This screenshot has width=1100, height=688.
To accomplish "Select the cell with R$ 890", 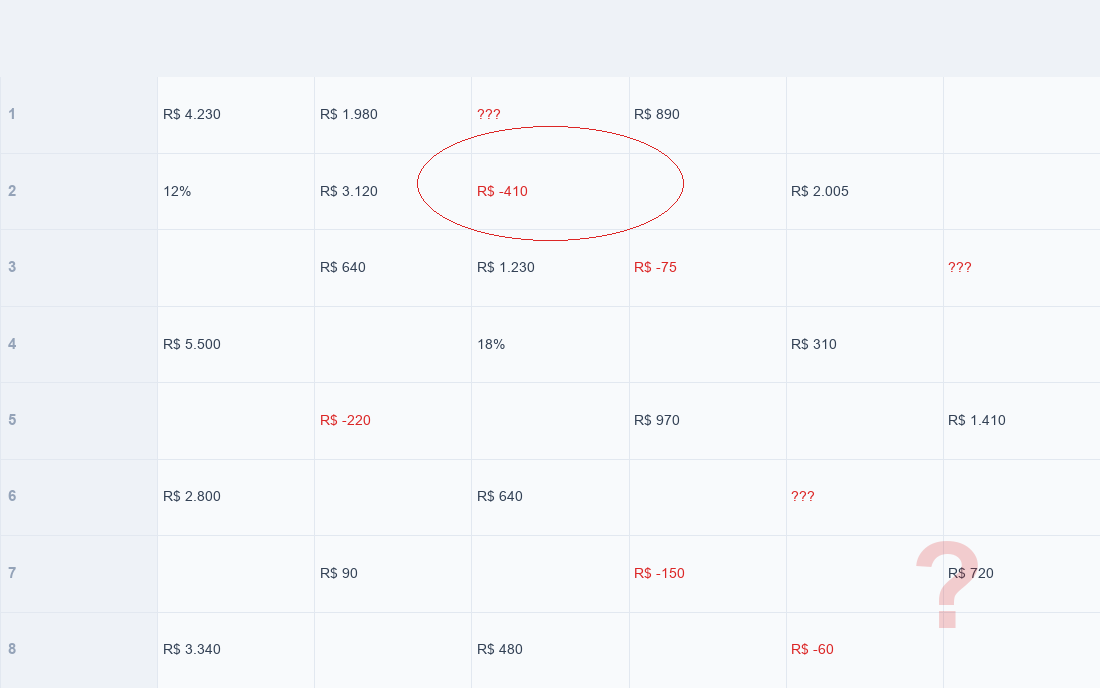I will click(707, 115).
